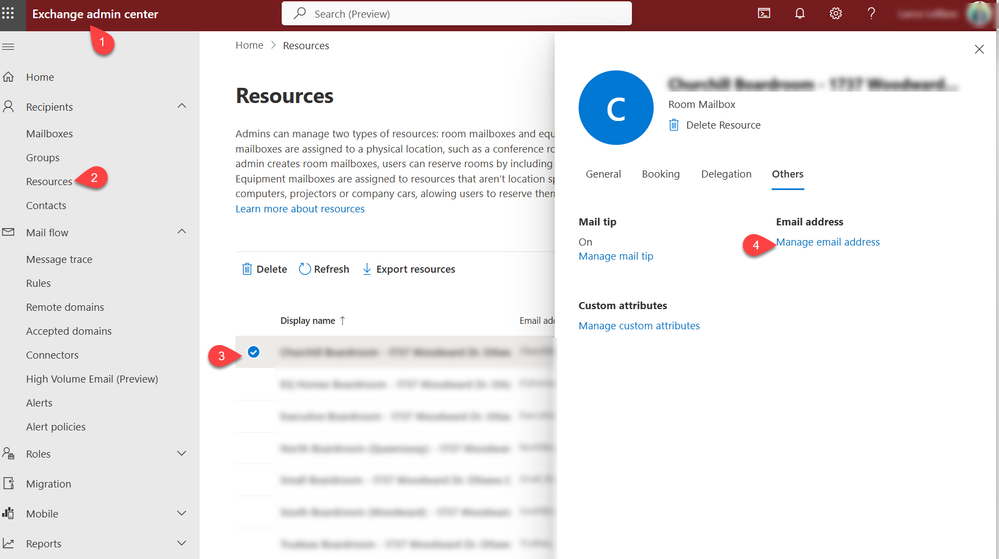Close the resource details panel
This screenshot has width=999, height=559.
[x=979, y=49]
